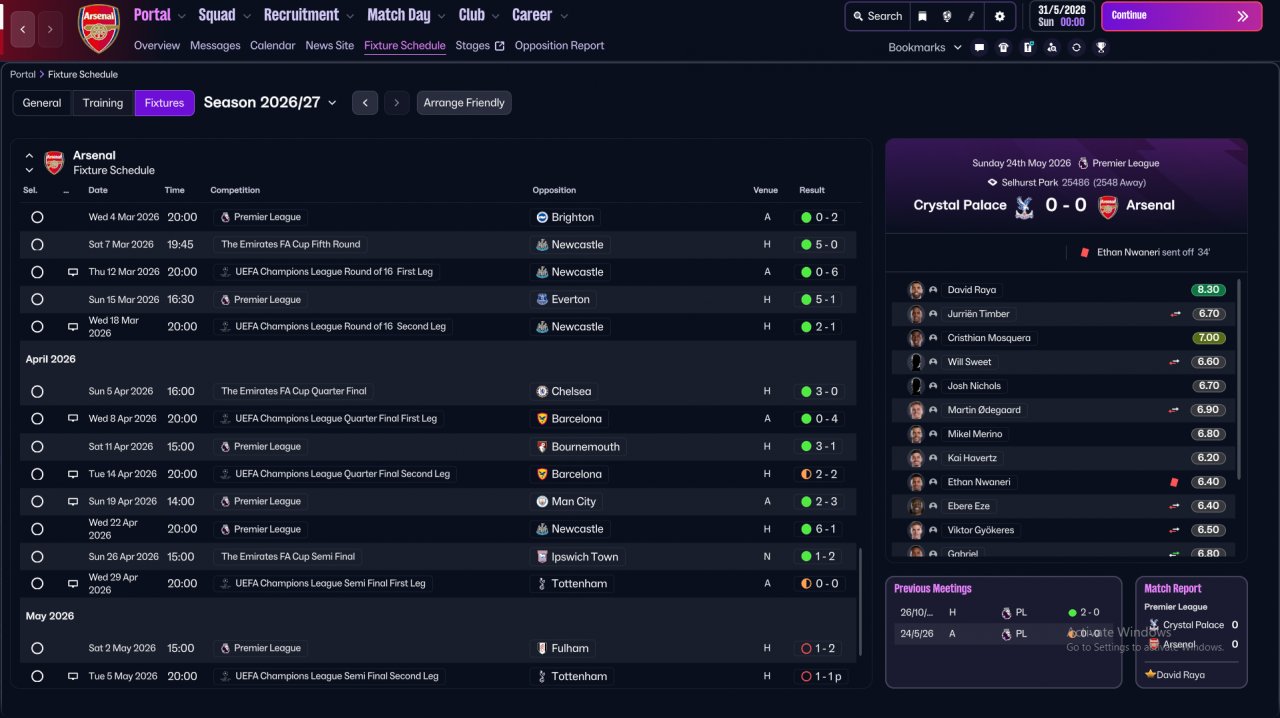Image resolution: width=1280 pixels, height=718 pixels.
Task: Click TV icon on Thu 12 Mar fixture
Action: pos(73,272)
